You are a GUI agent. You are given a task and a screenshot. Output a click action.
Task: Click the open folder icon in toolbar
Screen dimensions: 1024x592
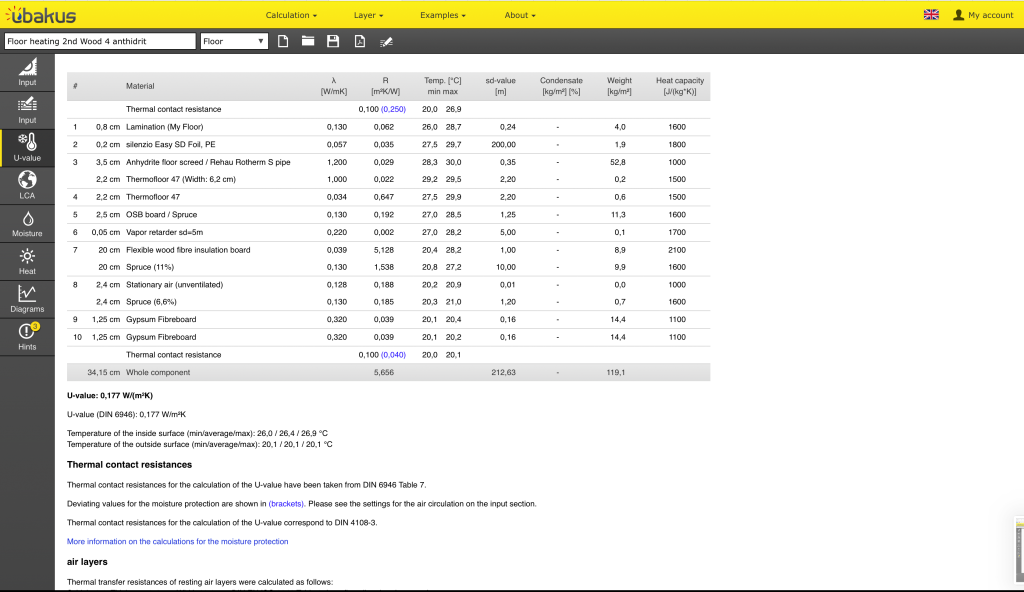coord(308,41)
